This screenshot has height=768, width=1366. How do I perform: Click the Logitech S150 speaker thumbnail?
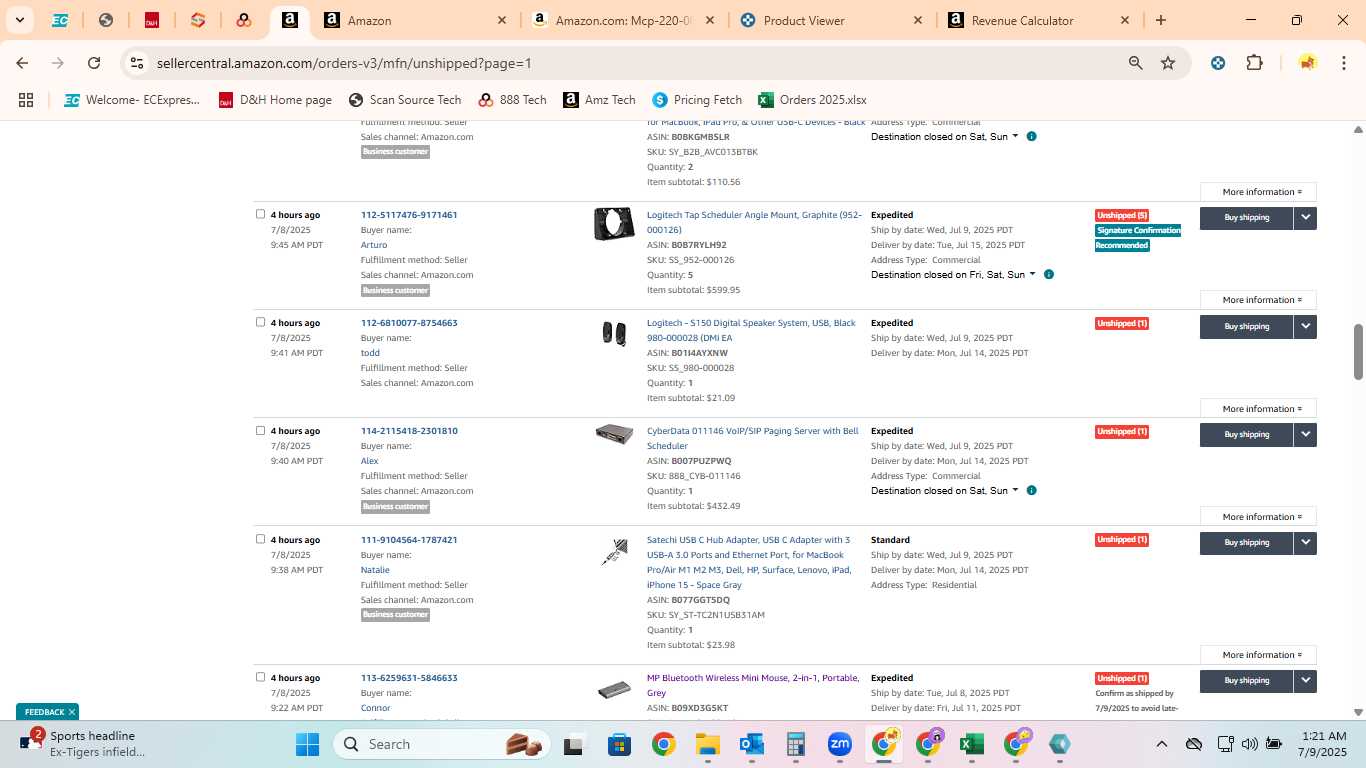614,333
